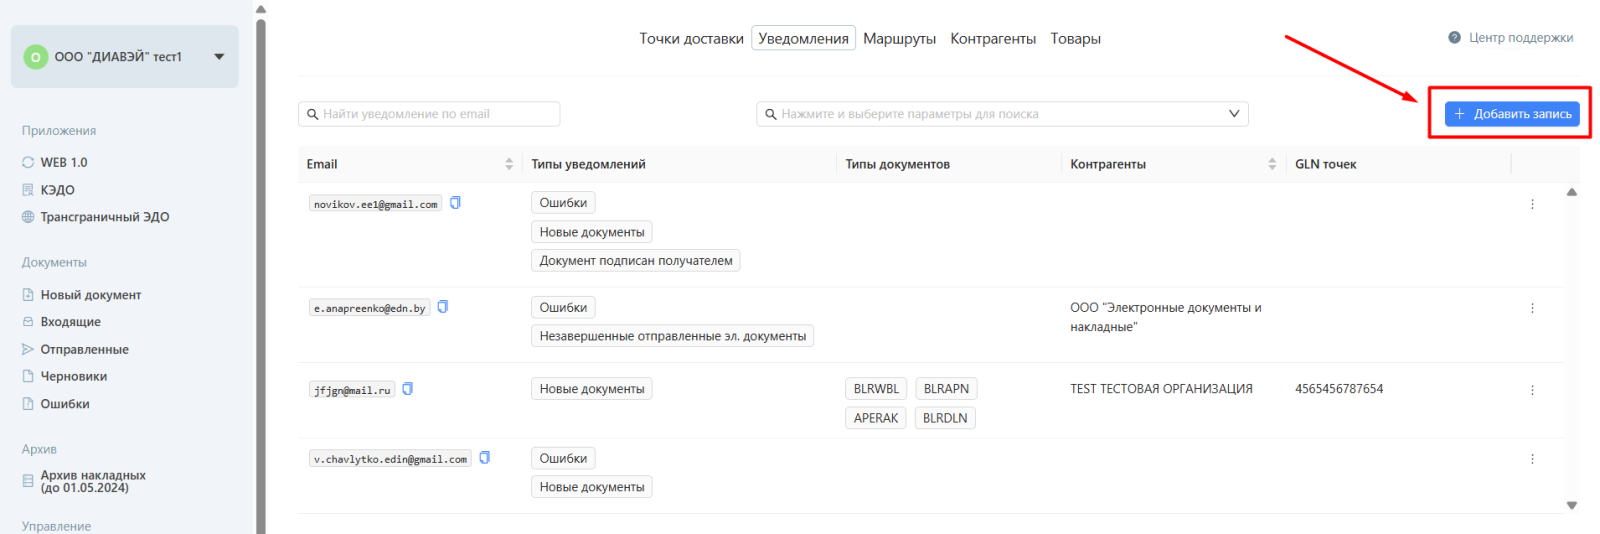Copy the novikov.ee1@gmail.com email address
Screen dimensions: 1600x534
point(455,203)
